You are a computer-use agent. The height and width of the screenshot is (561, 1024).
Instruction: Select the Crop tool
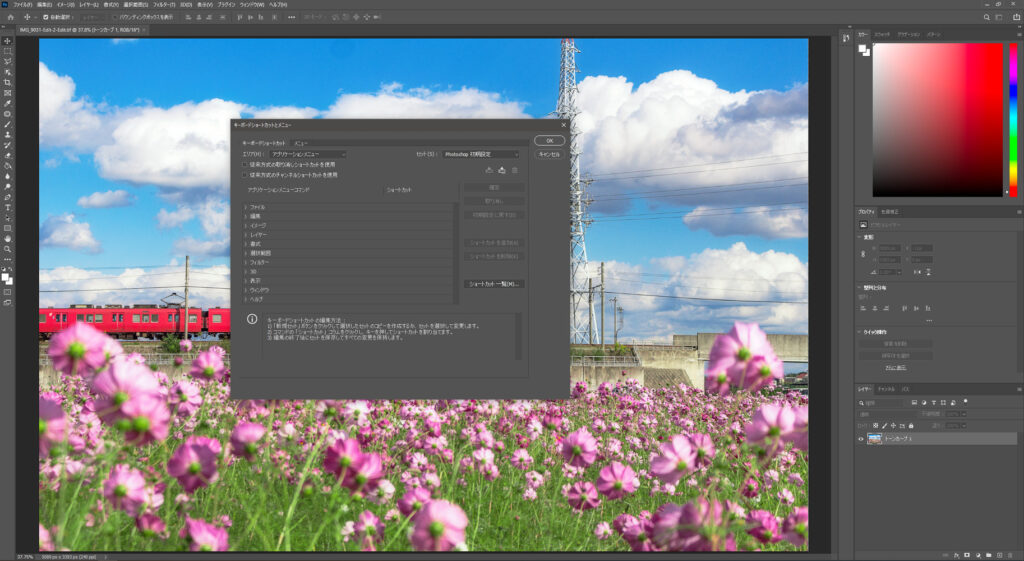click(x=7, y=82)
